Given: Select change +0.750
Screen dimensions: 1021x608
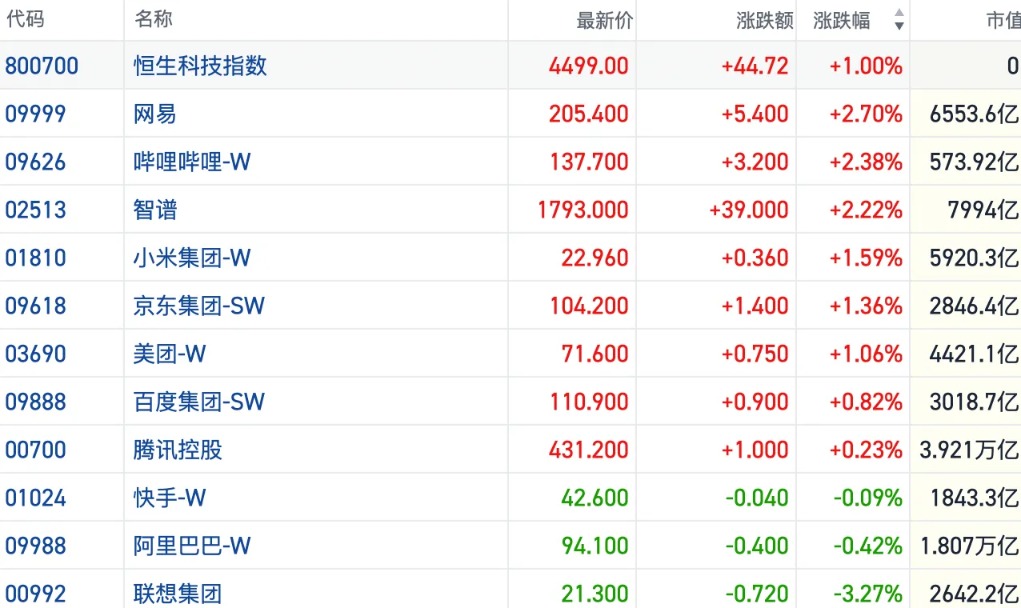Looking at the screenshot, I should [x=755, y=354].
